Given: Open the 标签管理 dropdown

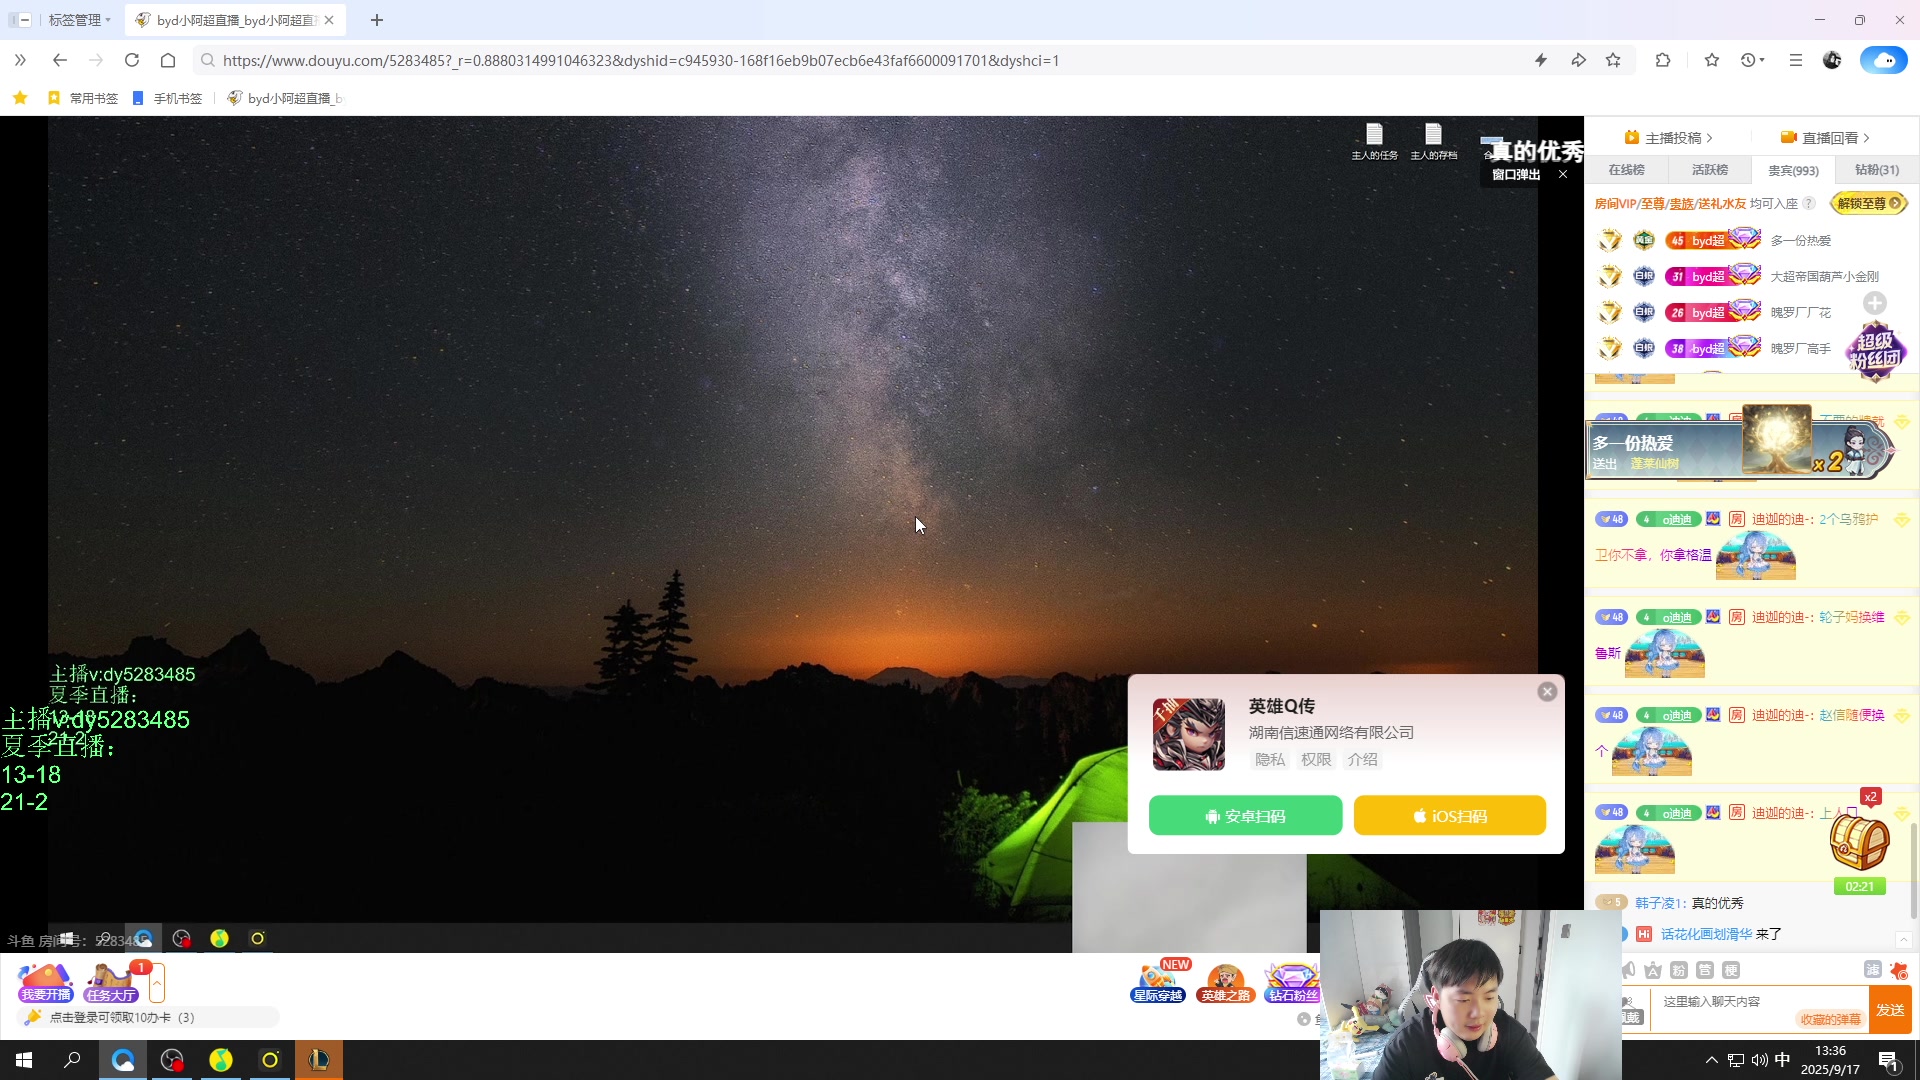Looking at the screenshot, I should (80, 20).
